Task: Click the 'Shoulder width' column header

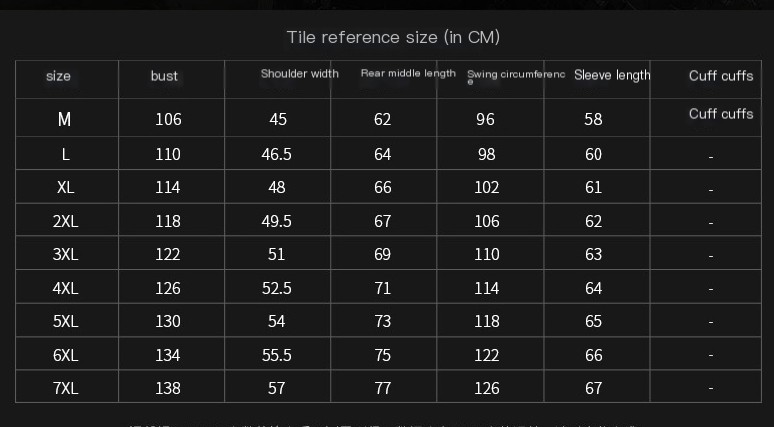Action: (x=299, y=74)
